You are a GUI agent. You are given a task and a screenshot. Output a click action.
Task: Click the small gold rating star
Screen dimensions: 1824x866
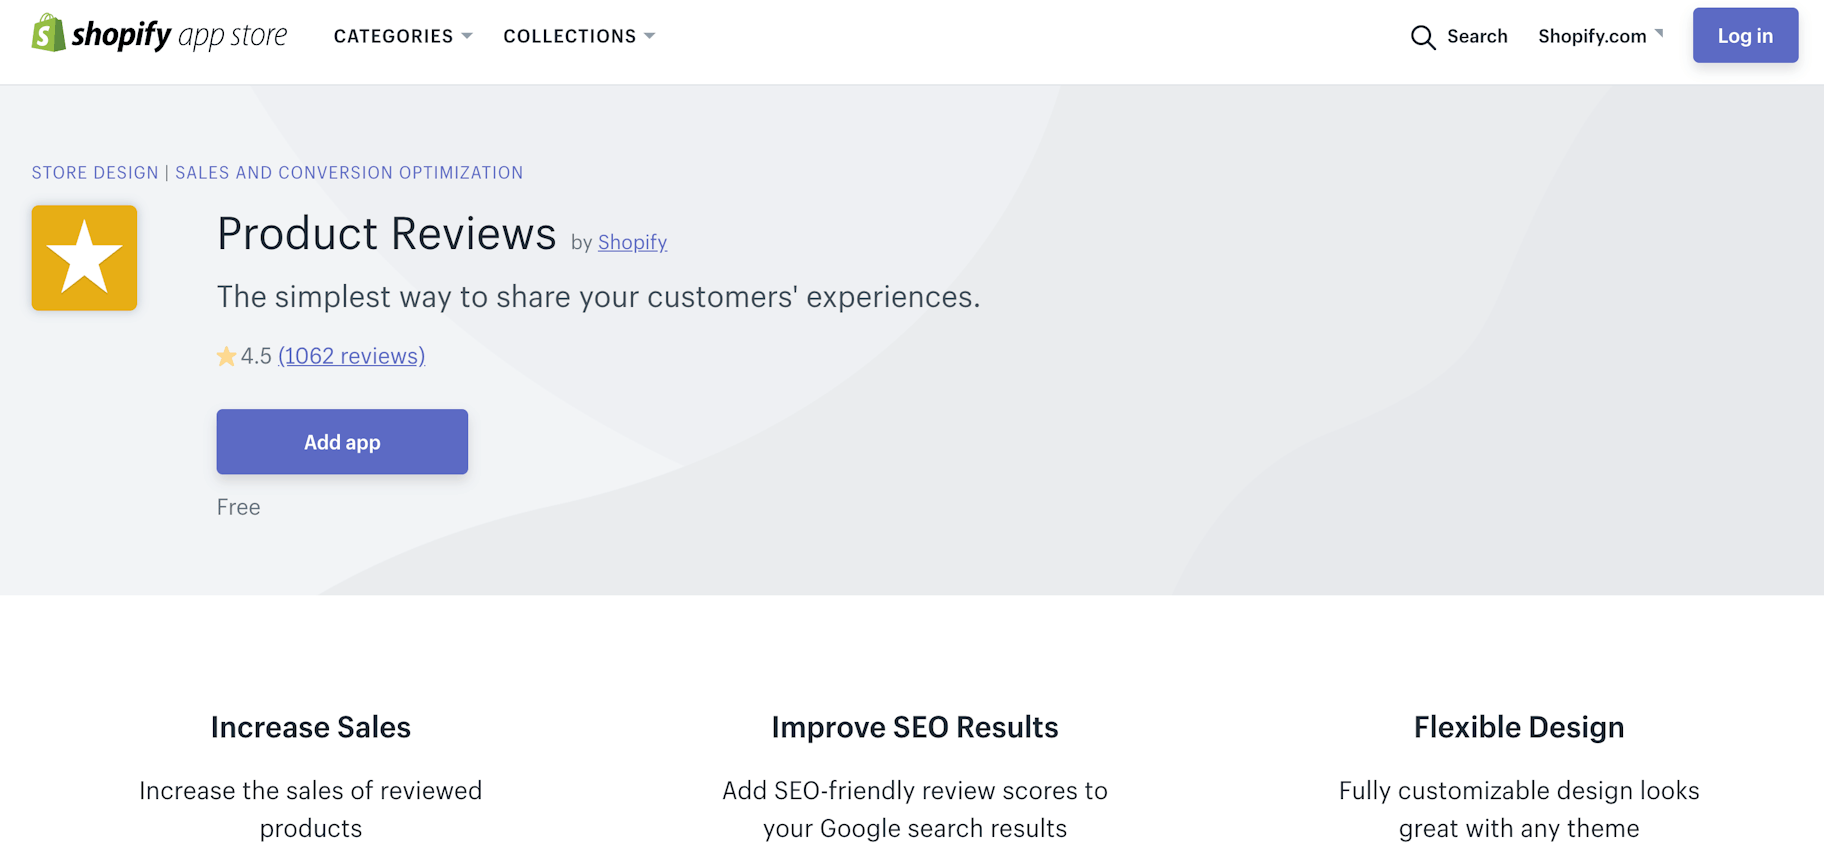pyautogui.click(x=227, y=356)
